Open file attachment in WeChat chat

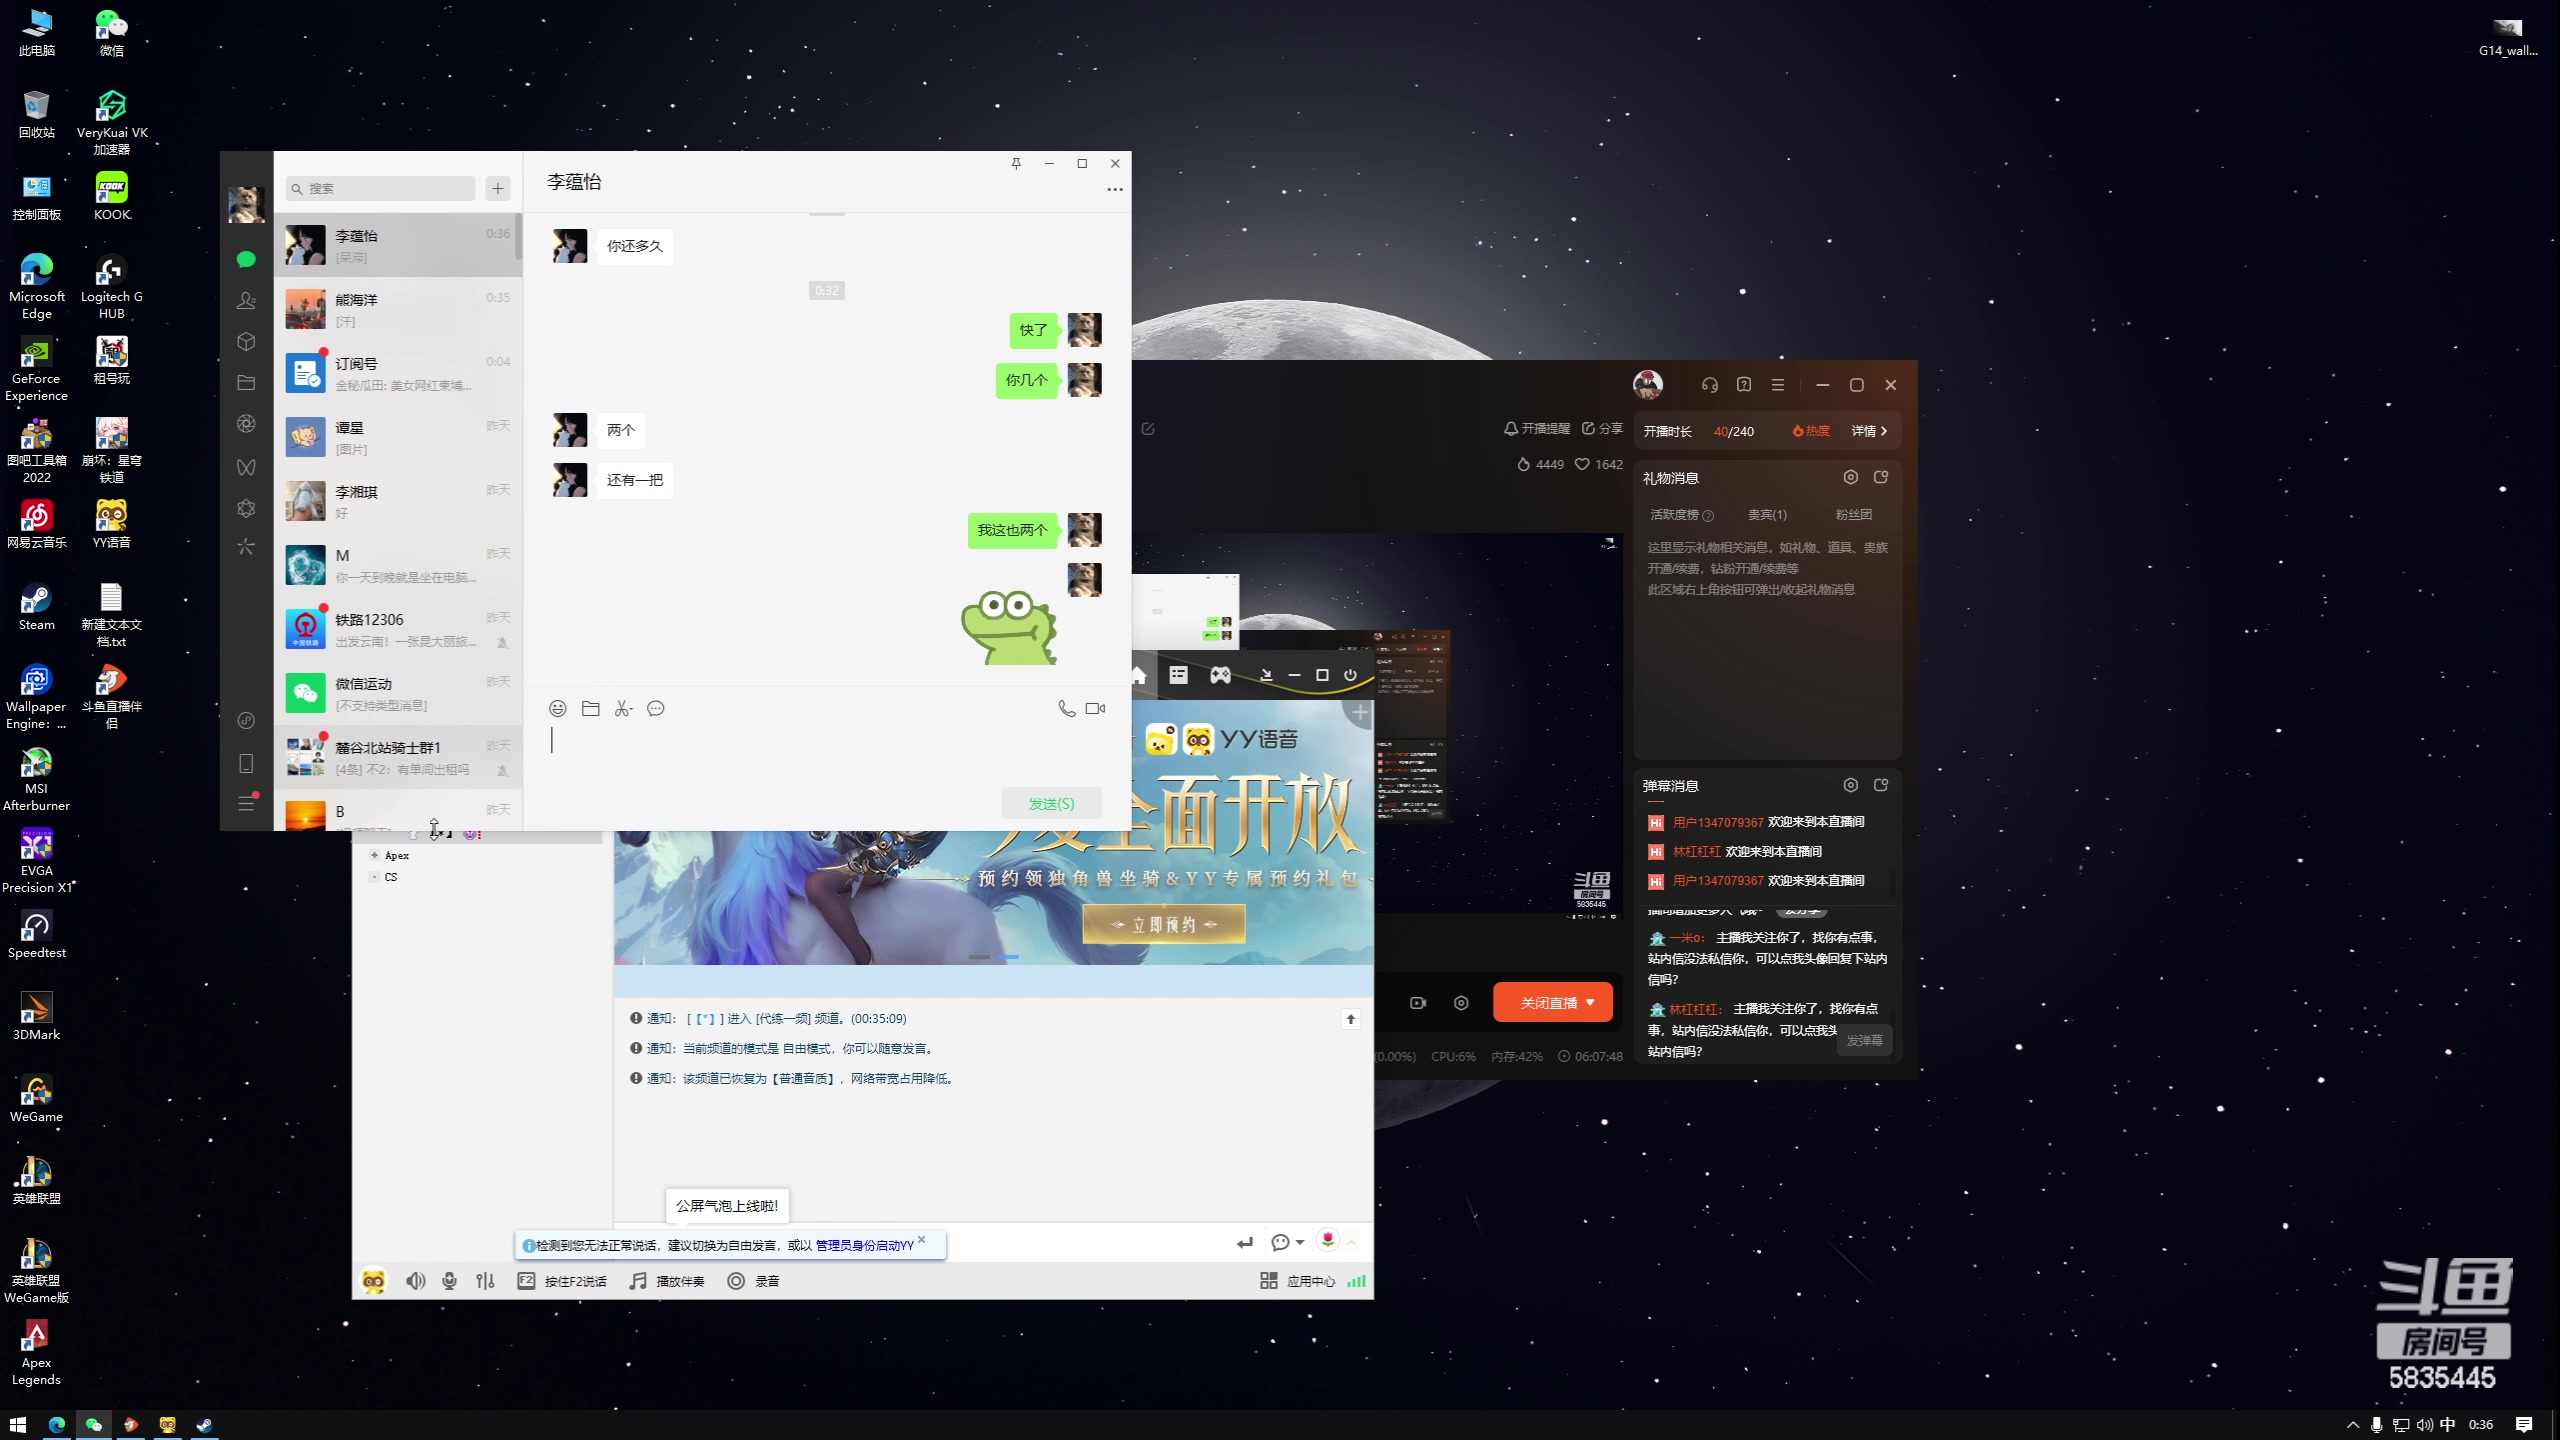pos(591,709)
